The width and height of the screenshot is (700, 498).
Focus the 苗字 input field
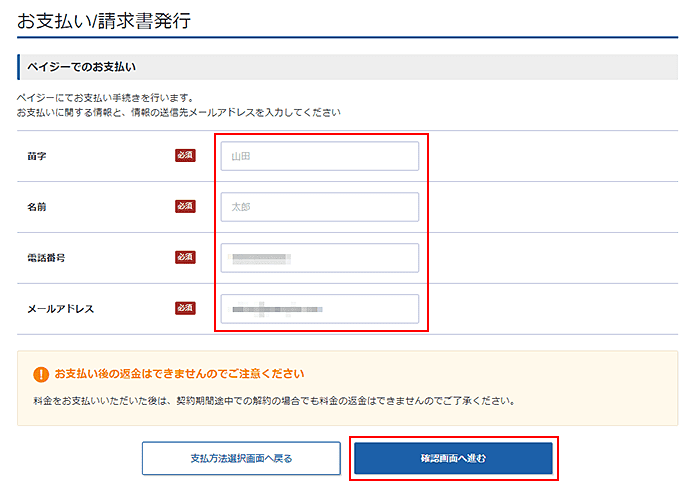click(319, 156)
